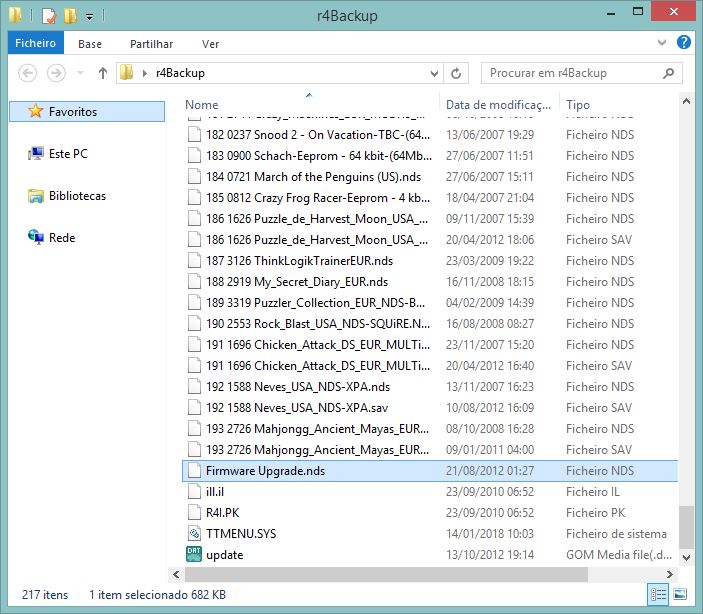Click the Rede network icon
The height and width of the screenshot is (614, 703).
(36, 236)
